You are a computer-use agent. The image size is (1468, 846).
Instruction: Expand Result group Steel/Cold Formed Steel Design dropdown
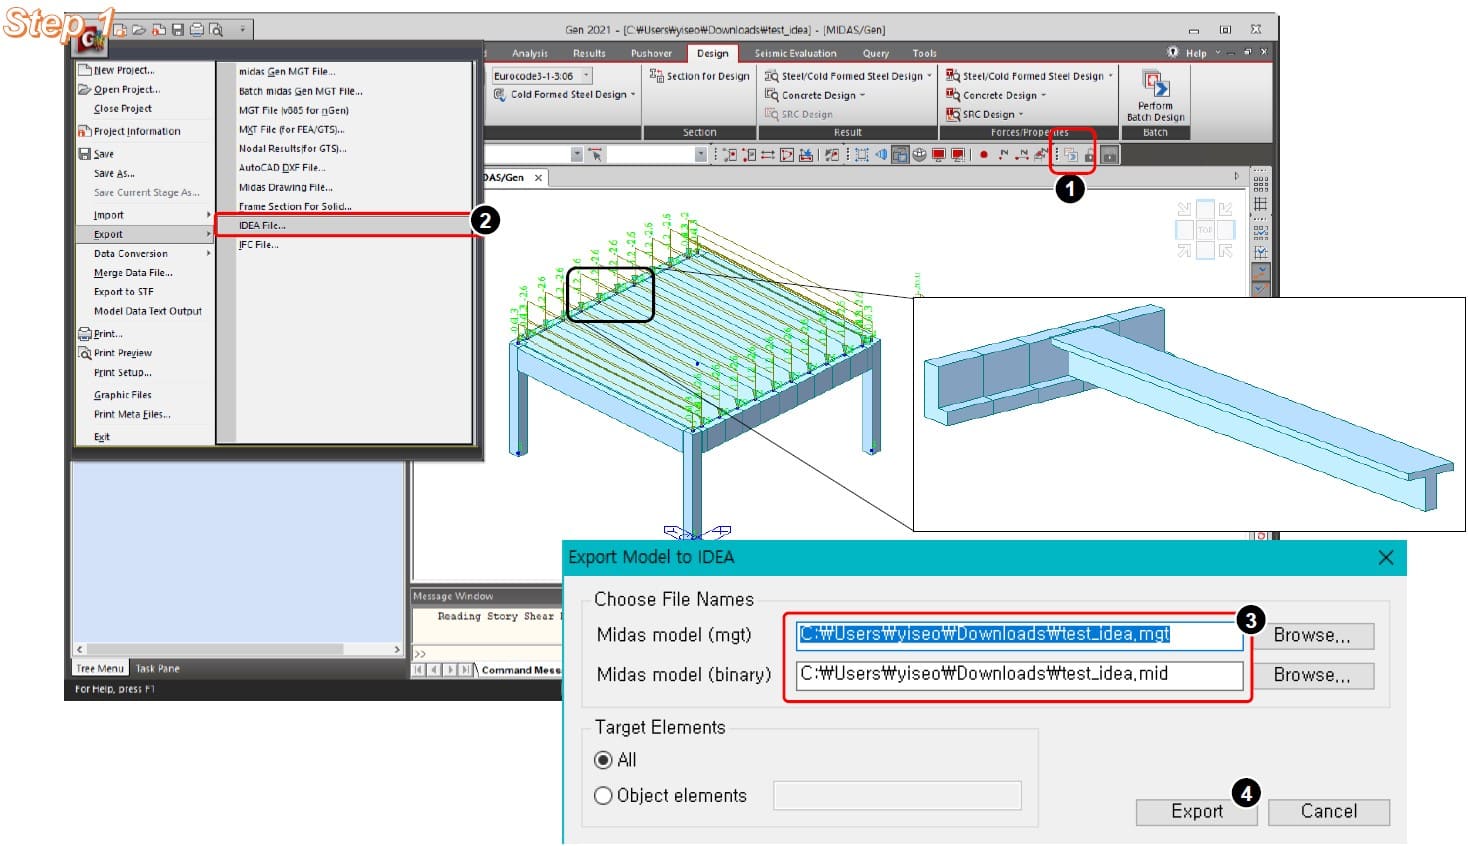tap(930, 76)
